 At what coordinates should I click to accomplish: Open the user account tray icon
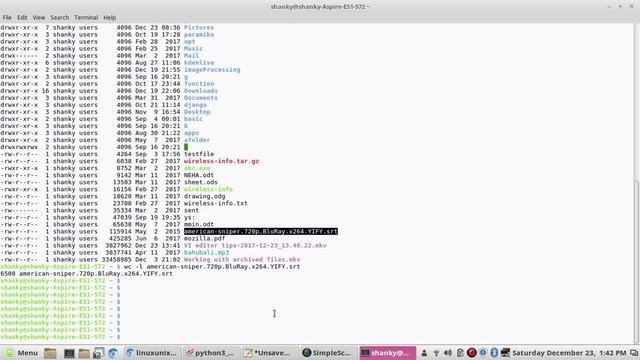coord(424,353)
